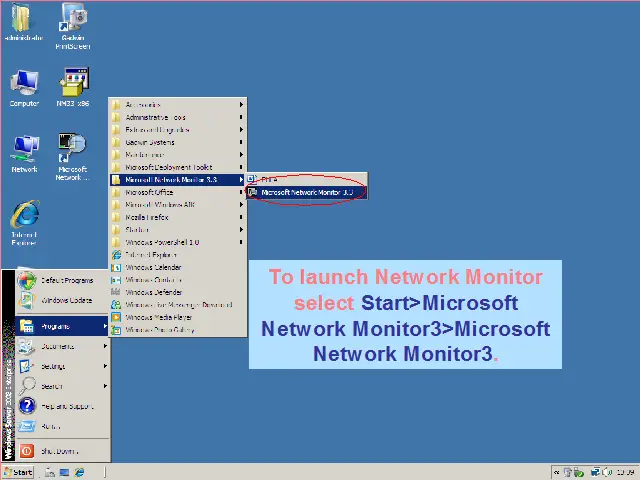Open Help and Support
Image resolution: width=640 pixels, height=480 pixels.
pos(66,407)
